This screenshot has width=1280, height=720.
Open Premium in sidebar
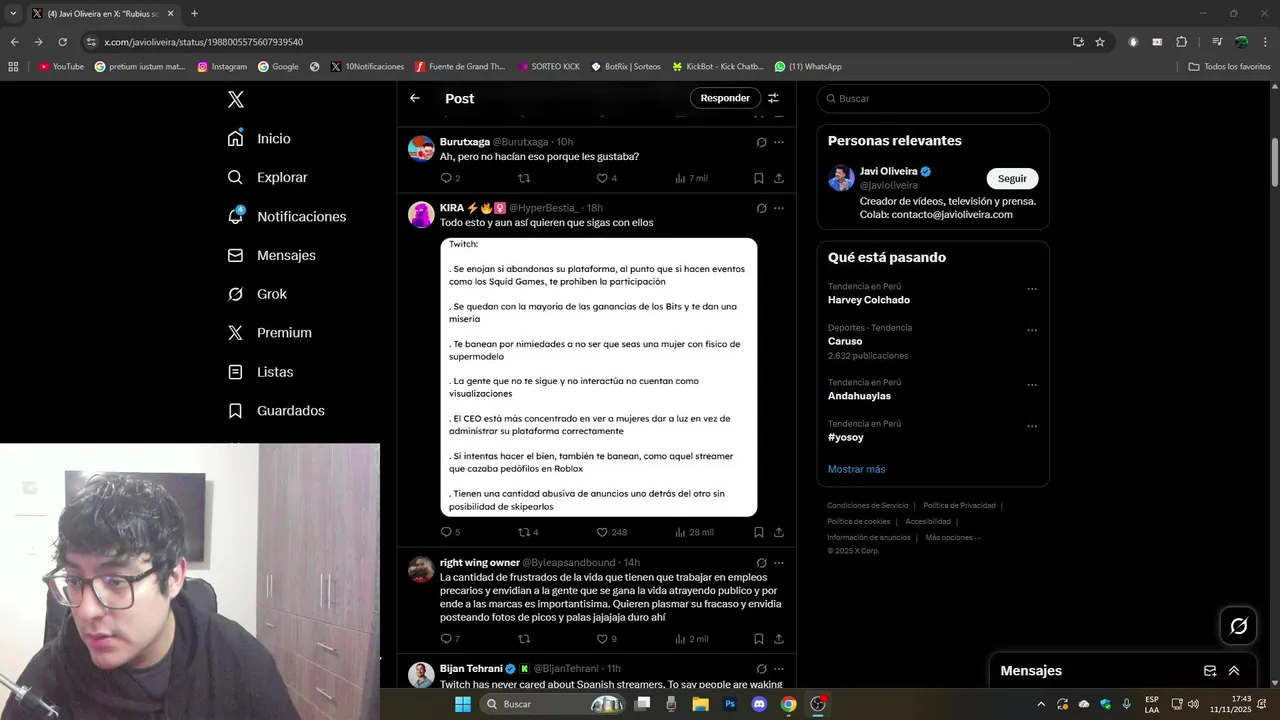click(x=269, y=332)
